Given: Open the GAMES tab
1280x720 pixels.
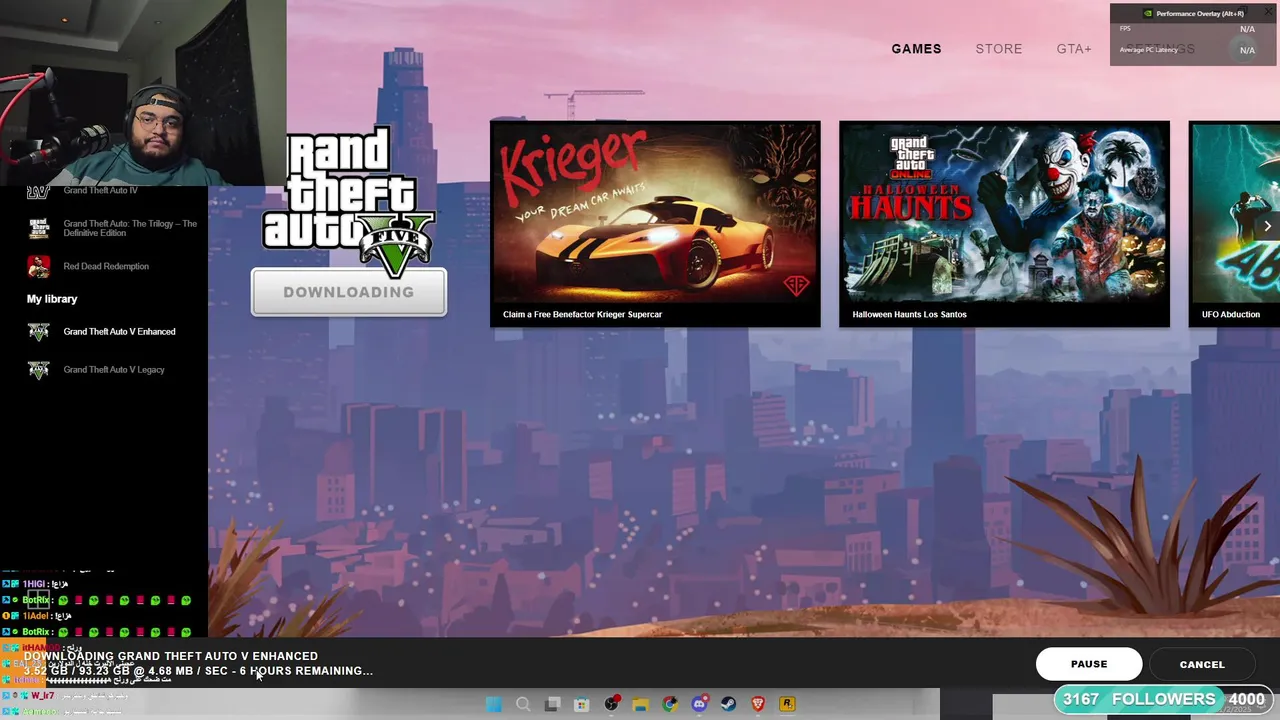Looking at the screenshot, I should tap(916, 49).
